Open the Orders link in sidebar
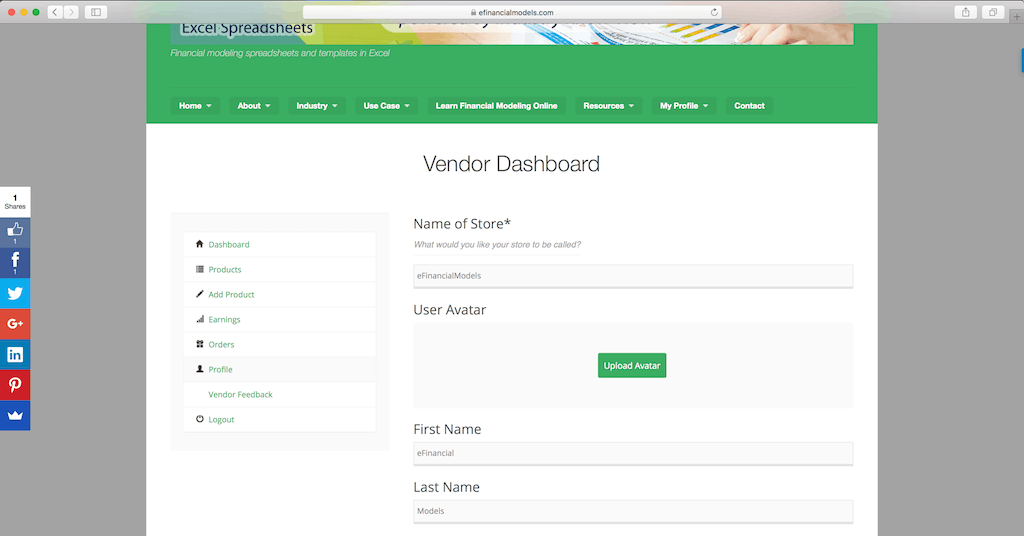1024x536 pixels. coord(221,345)
